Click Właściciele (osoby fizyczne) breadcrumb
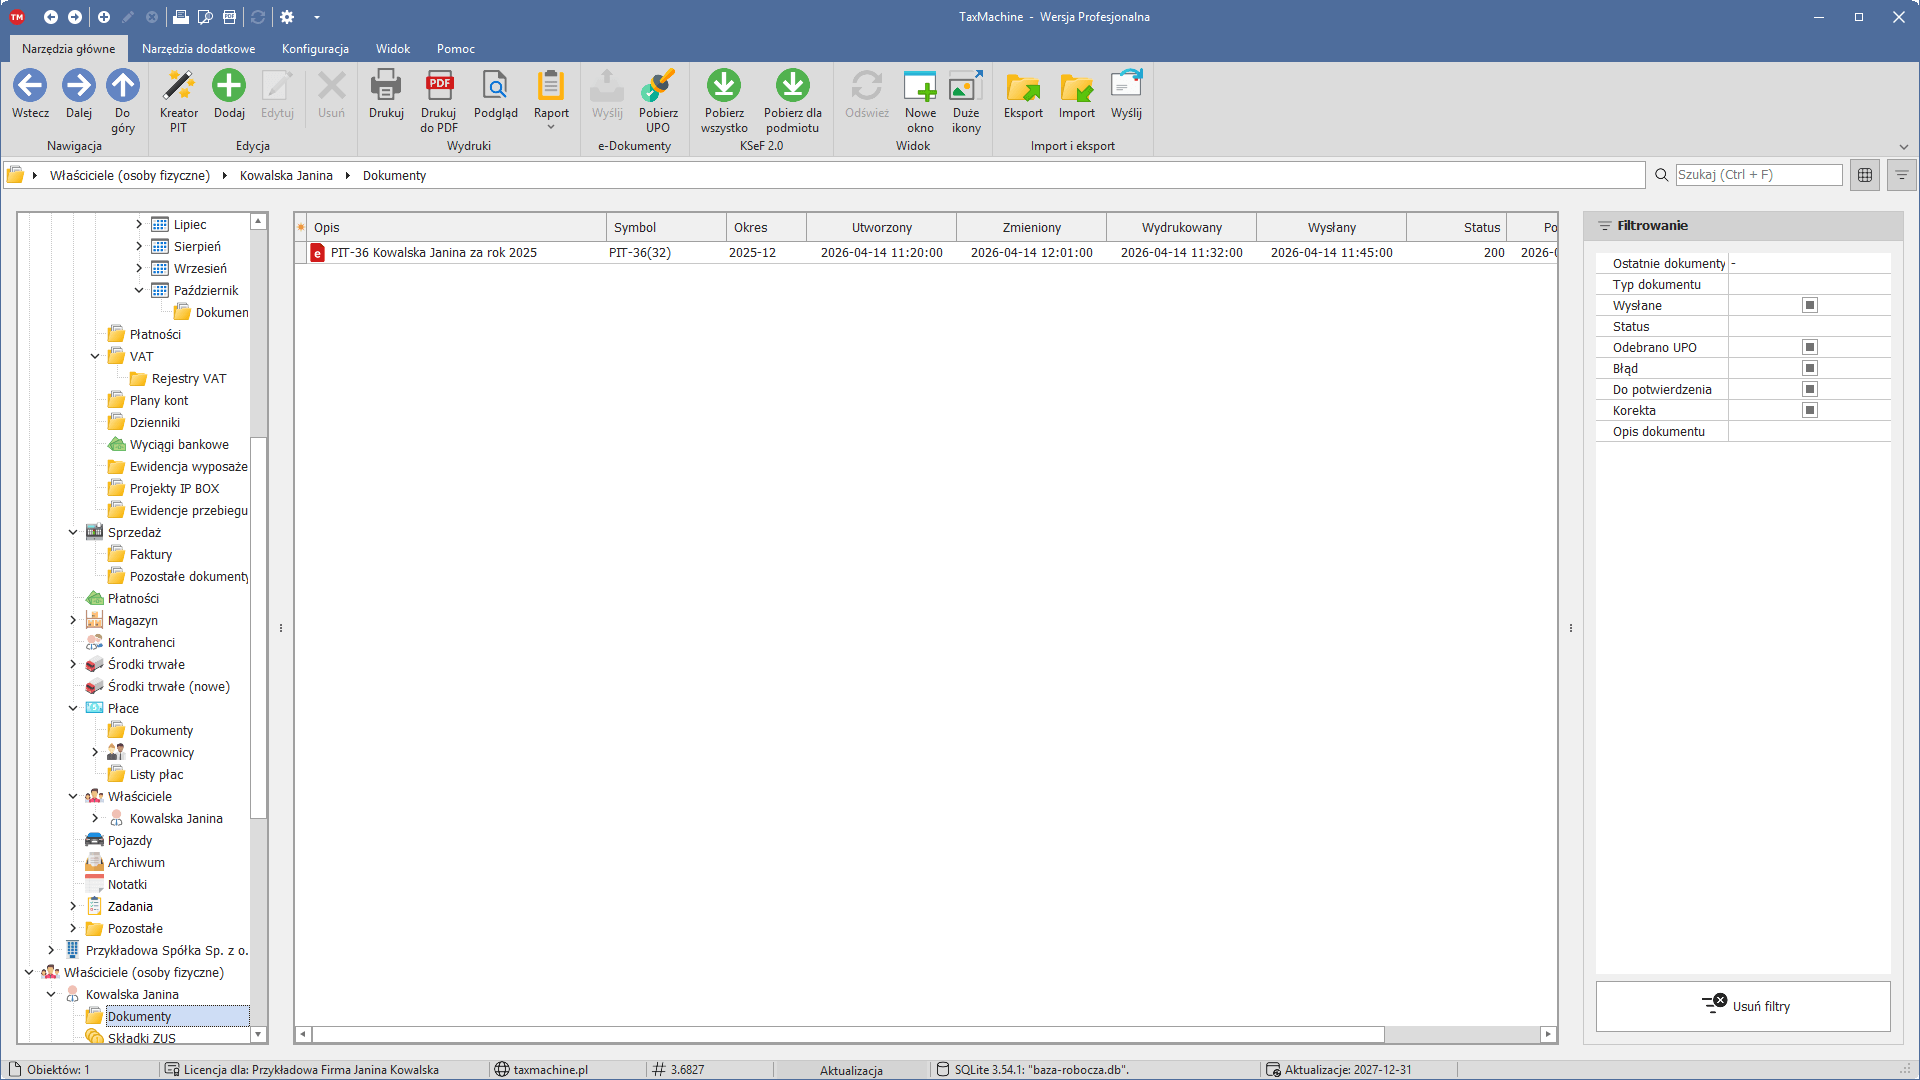 click(130, 175)
